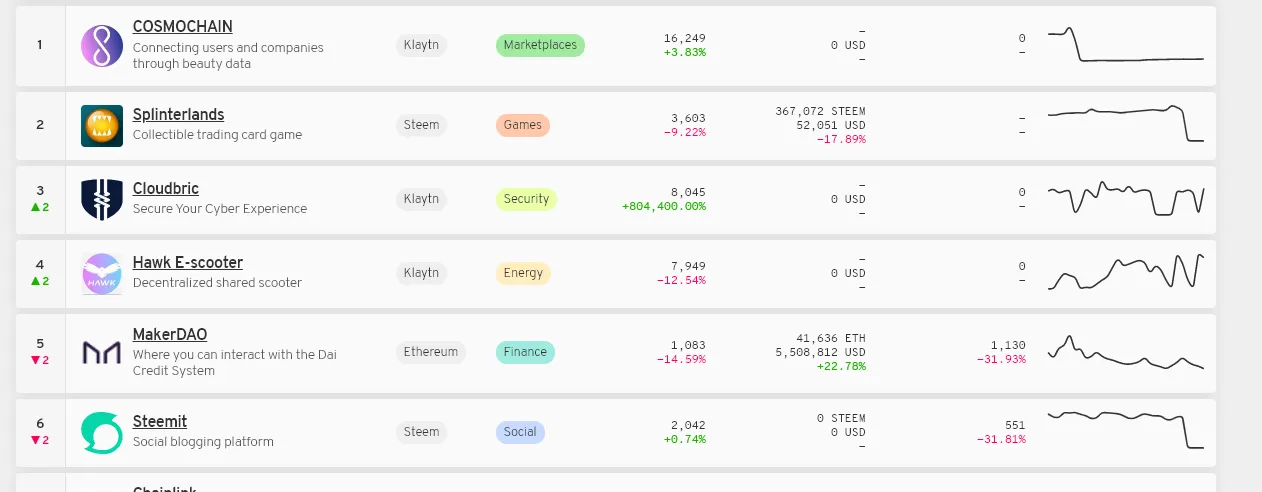The width and height of the screenshot is (1262, 492).
Task: Open the COSMOCHAIN title link
Action: tap(183, 26)
